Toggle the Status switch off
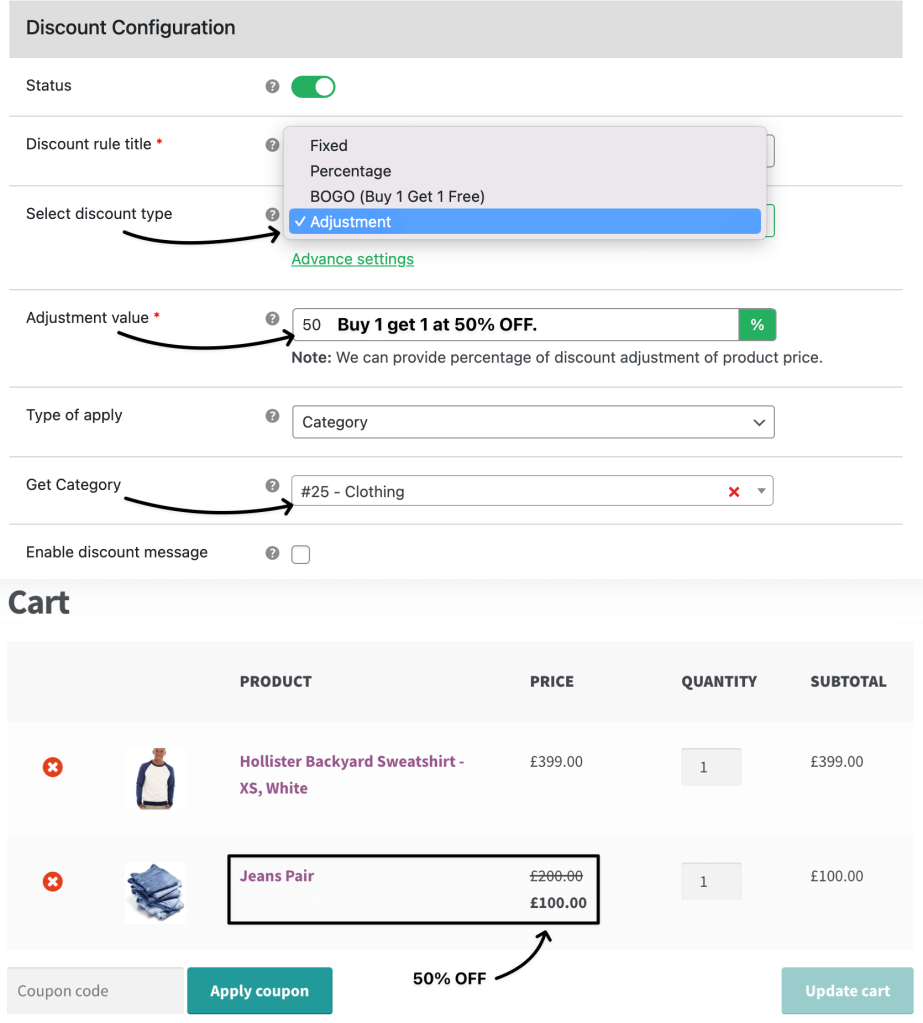923x1023 pixels. [313, 87]
